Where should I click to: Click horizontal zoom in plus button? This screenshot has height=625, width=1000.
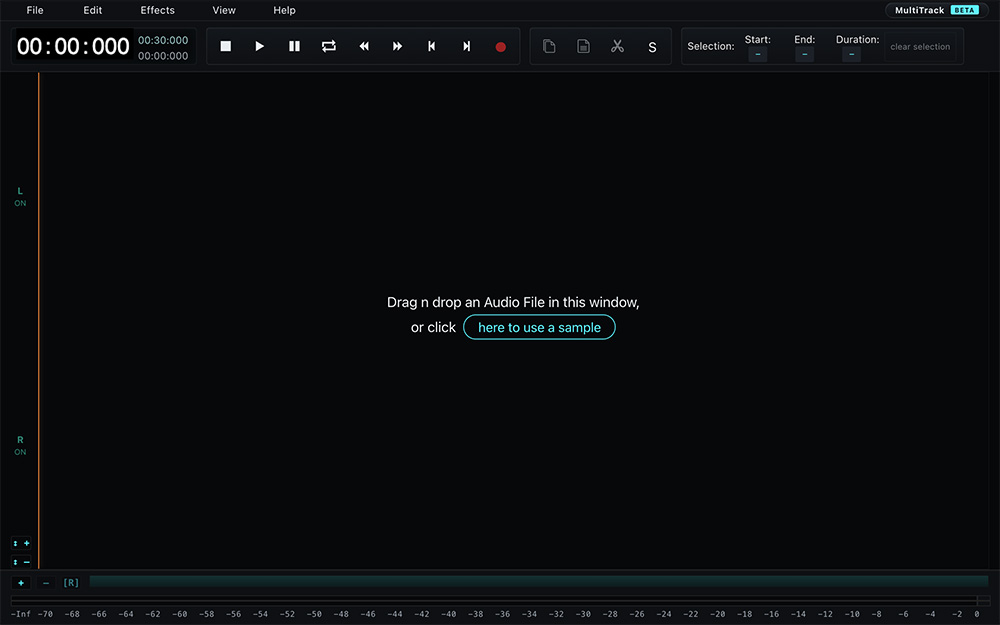[21, 583]
